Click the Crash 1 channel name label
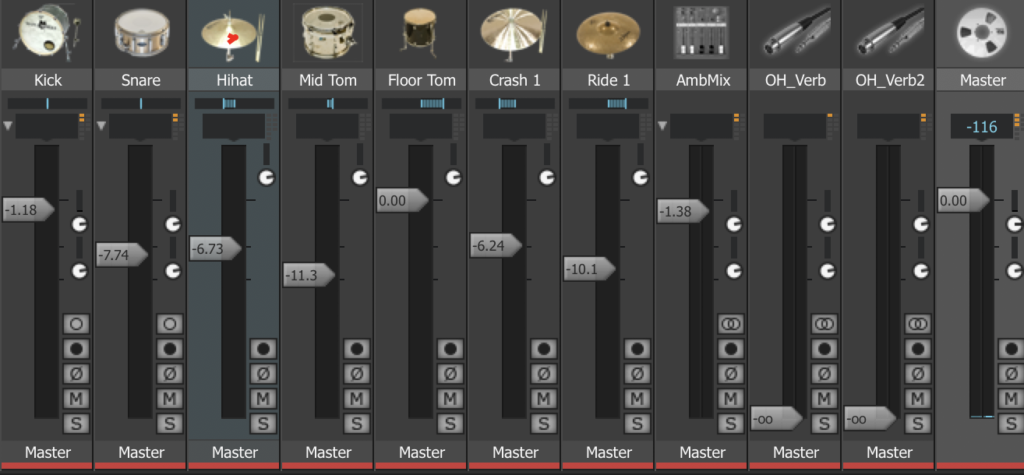This screenshot has width=1024, height=475. (x=514, y=80)
